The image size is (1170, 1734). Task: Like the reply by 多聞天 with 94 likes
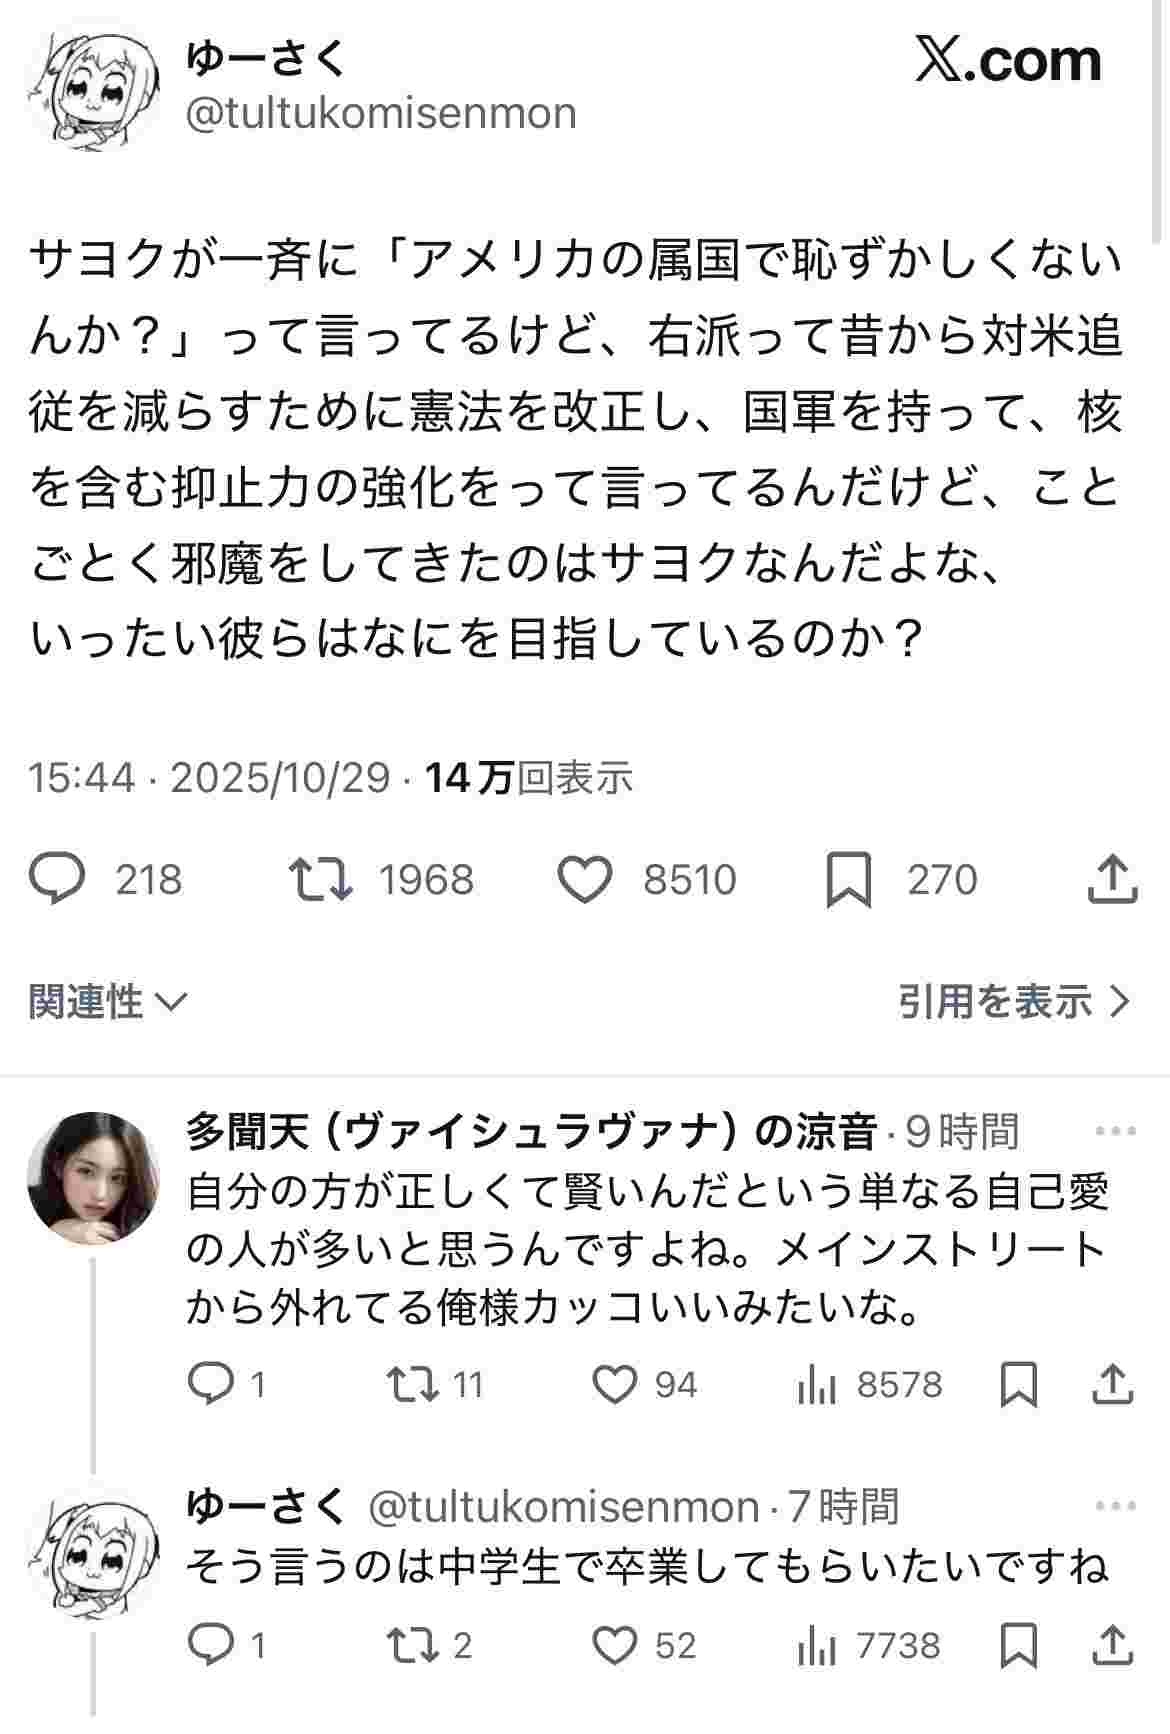(615, 1385)
